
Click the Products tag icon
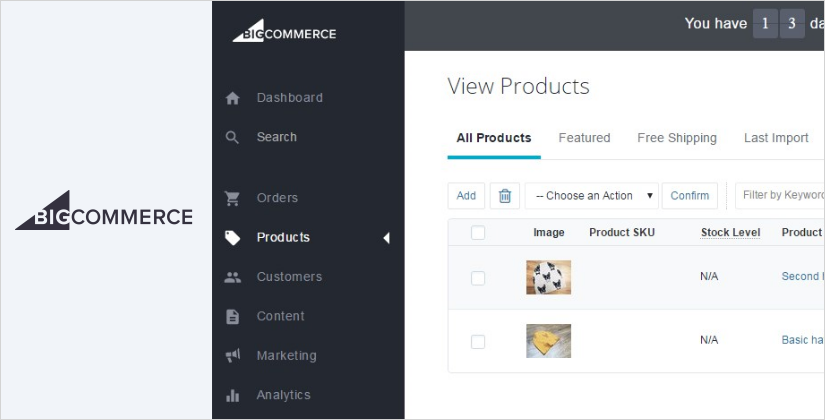pyautogui.click(x=233, y=238)
